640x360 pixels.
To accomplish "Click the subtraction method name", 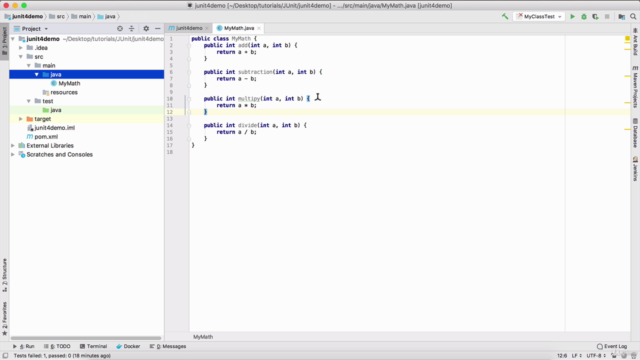I will tap(255, 72).
